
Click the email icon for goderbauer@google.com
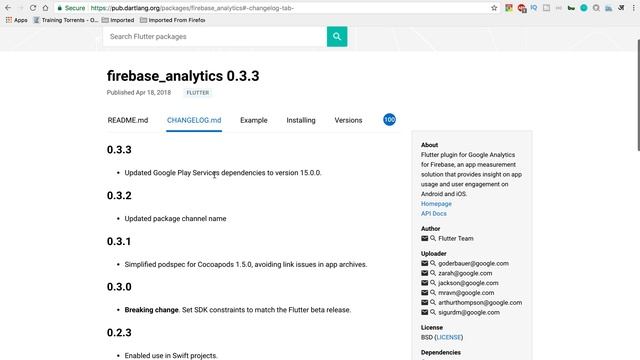pos(424,263)
